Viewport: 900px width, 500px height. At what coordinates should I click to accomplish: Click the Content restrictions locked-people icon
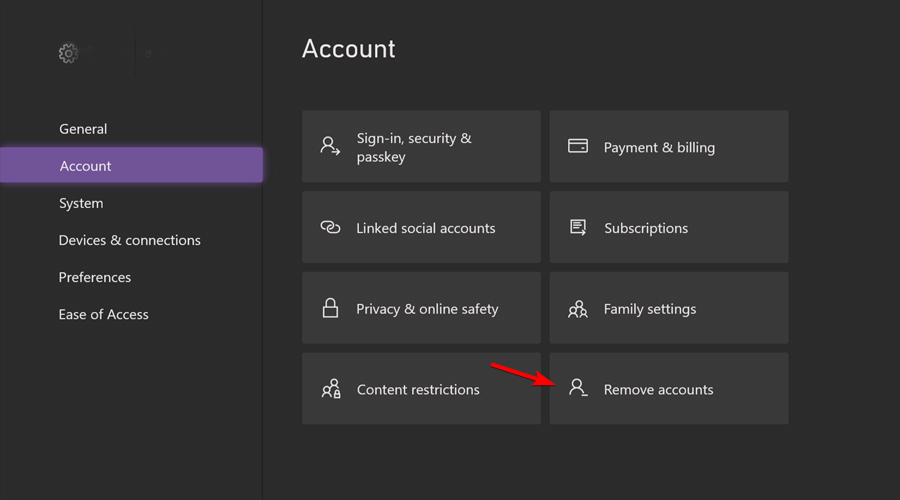[x=331, y=389]
